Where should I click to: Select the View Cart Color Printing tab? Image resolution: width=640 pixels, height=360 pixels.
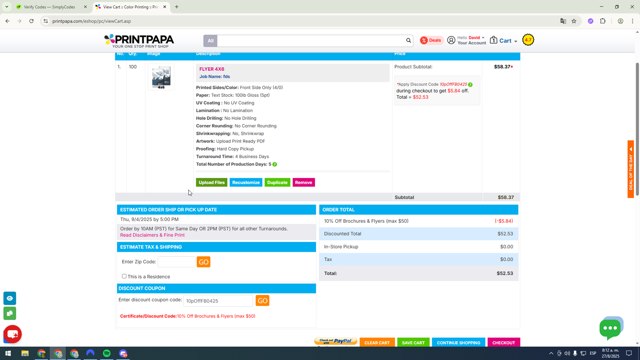point(130,7)
